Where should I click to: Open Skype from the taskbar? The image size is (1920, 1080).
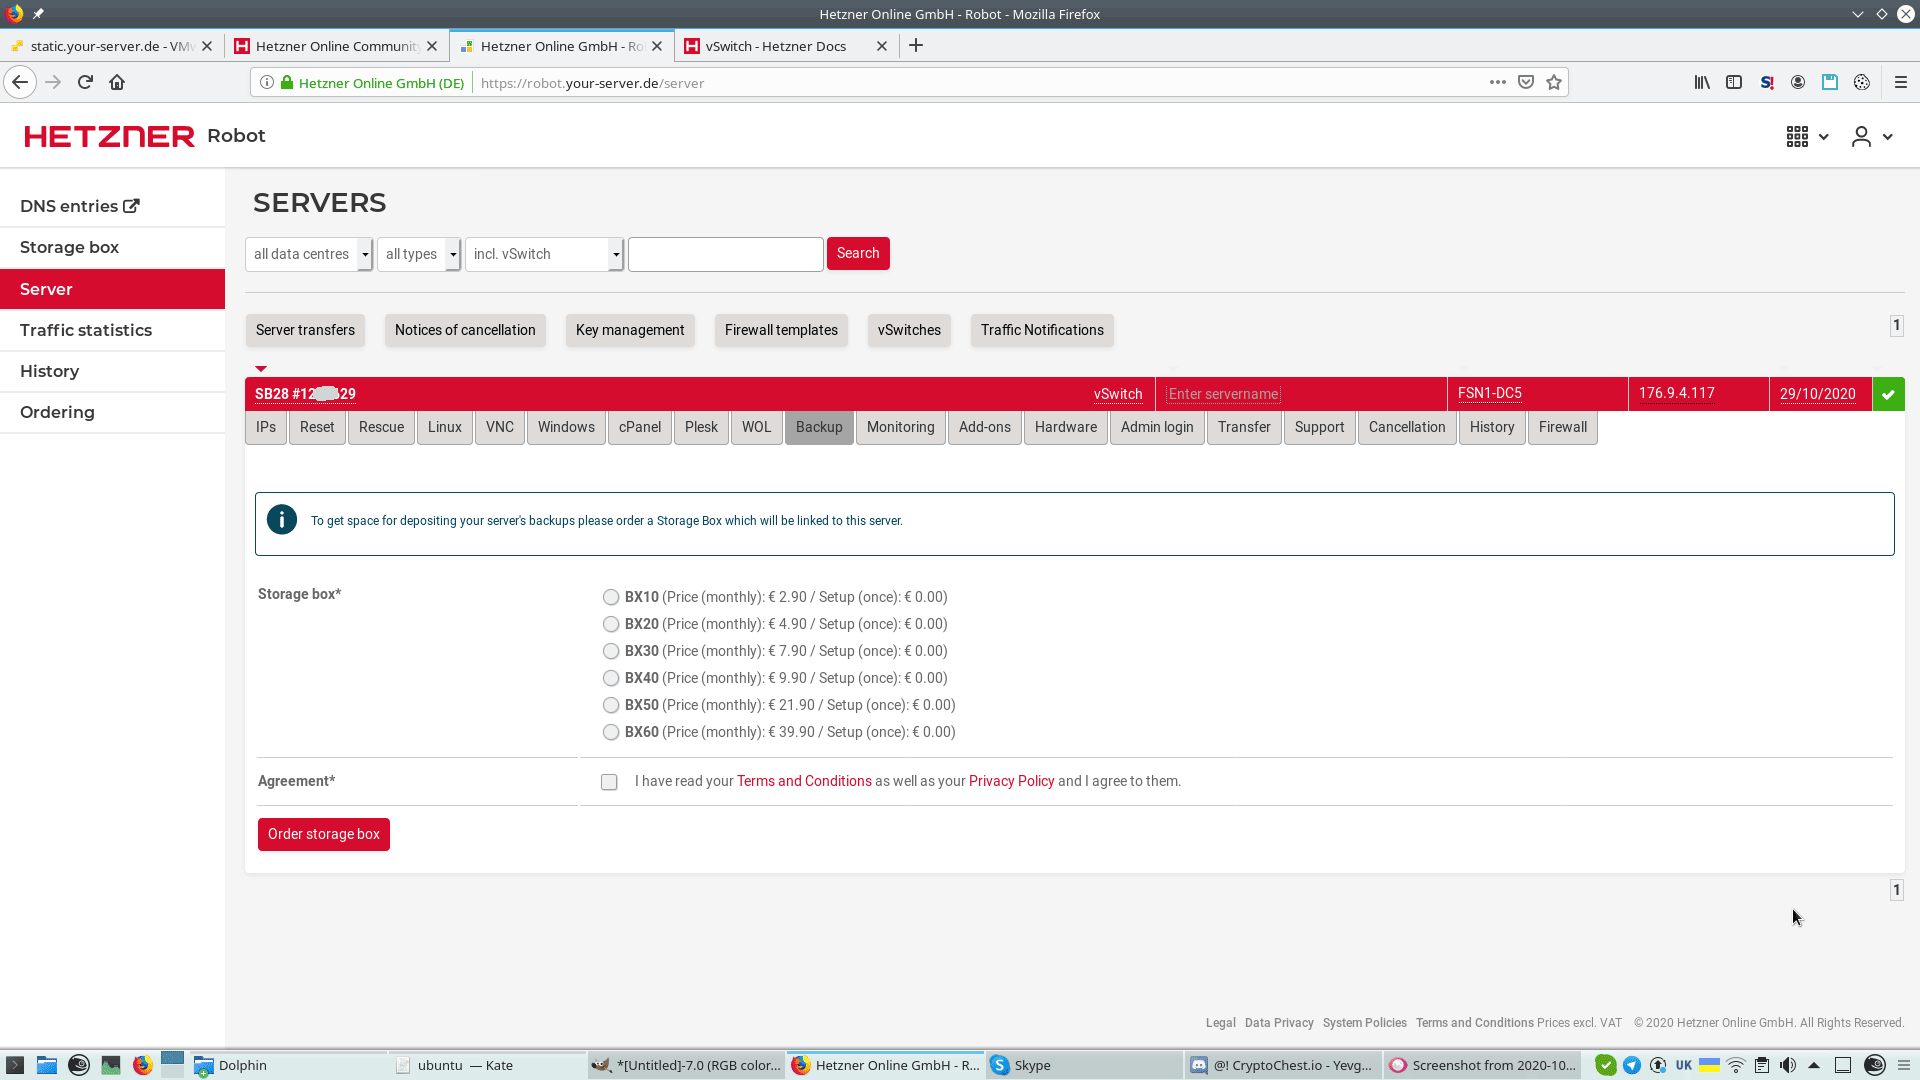1030,1065
